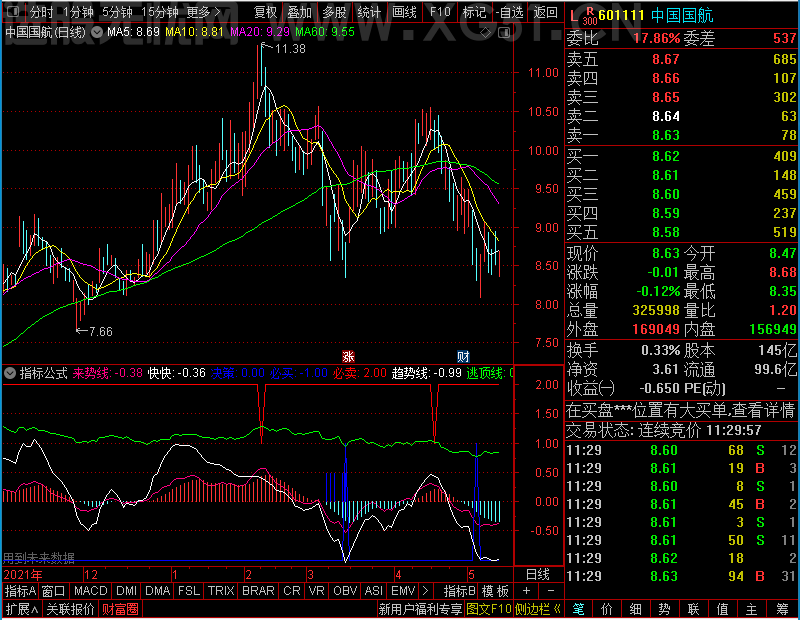Viewport: 800px width, 620px height.
Task: Click the 买一 bid price 8.62
Action: click(x=666, y=156)
